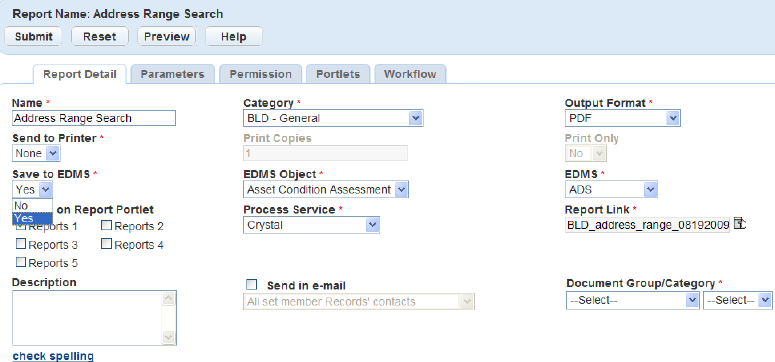Expand the Output Format PDF dropdown
Image resolution: width=775 pixels, height=362 pixels.
click(x=623, y=118)
